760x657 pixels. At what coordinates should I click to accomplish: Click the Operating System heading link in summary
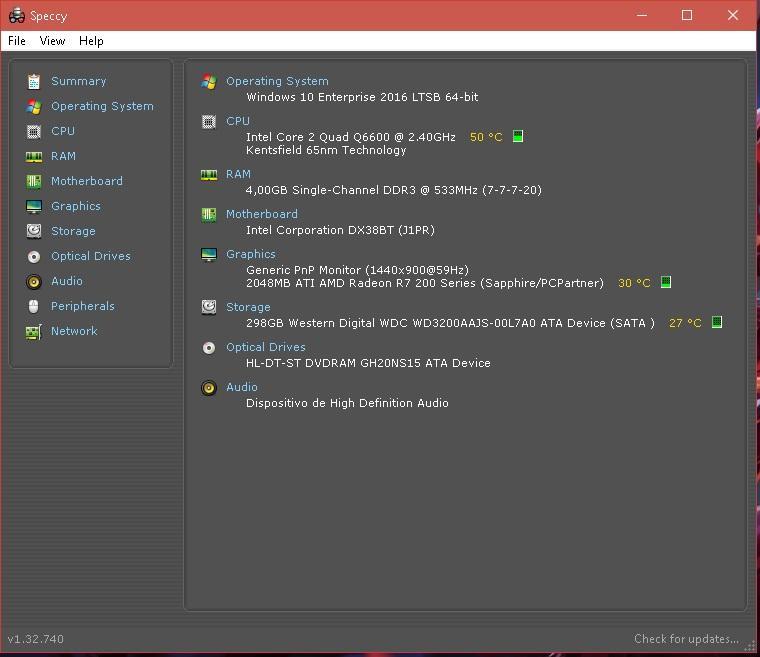[x=277, y=81]
